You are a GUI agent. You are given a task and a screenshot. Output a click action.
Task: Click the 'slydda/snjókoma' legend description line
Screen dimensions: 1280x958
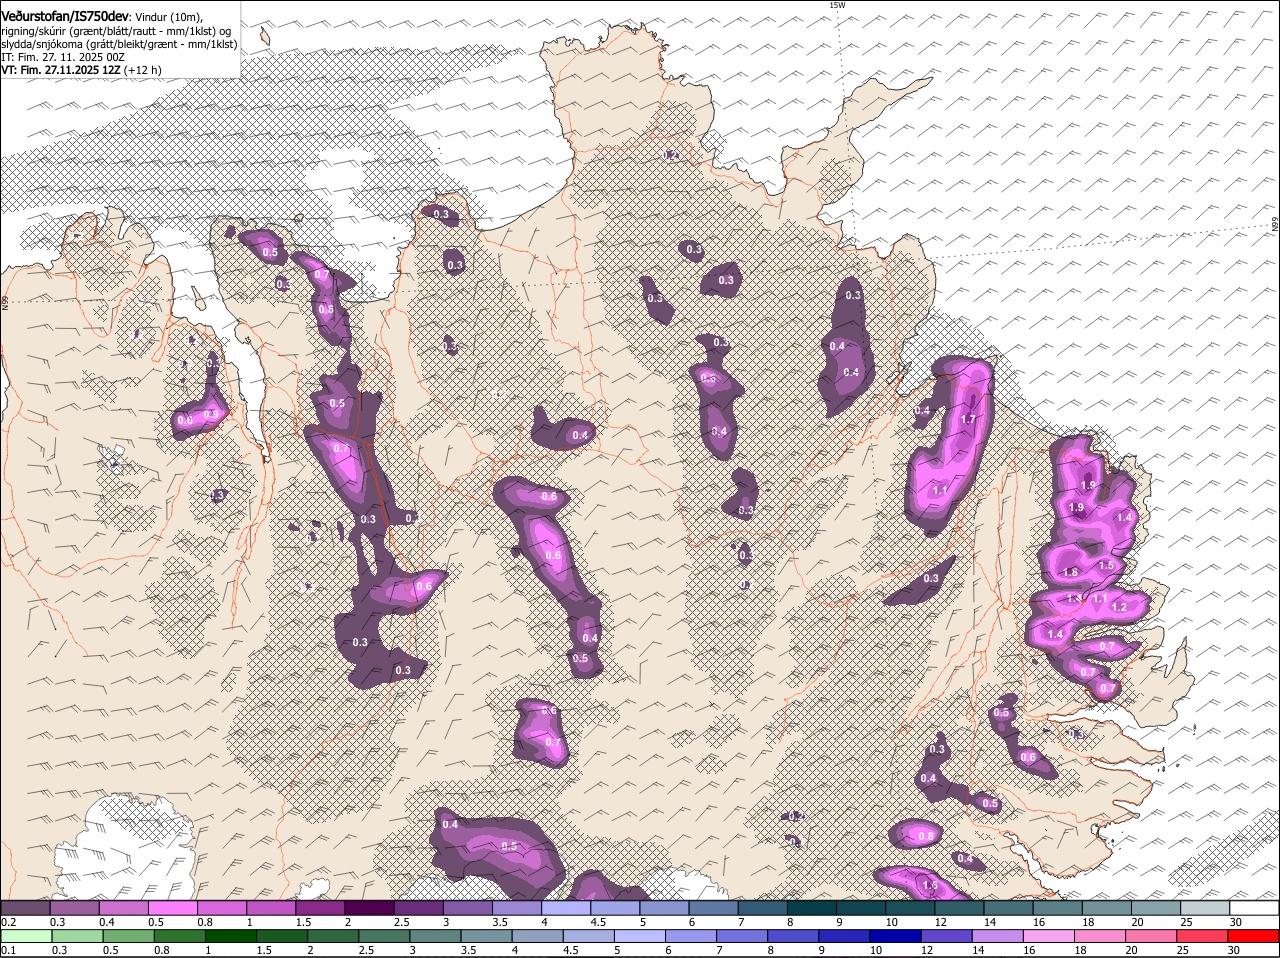[119, 44]
